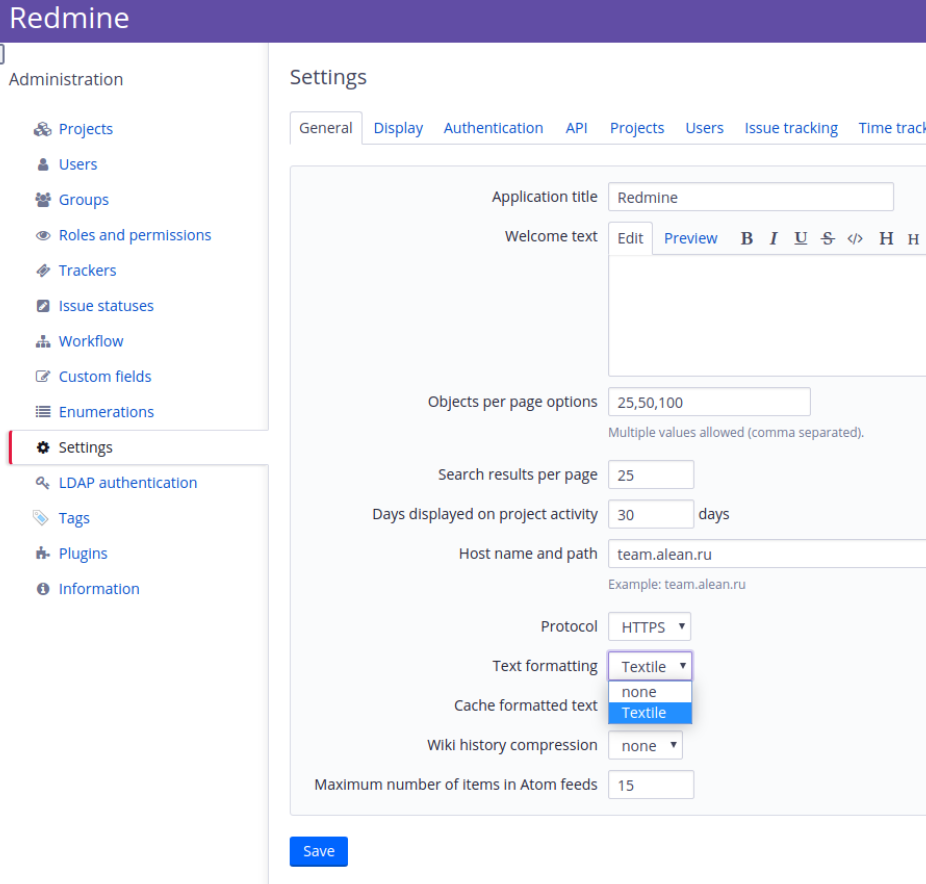Apply strikethrough formatting to welcome text
926x884 pixels.
coord(827,239)
